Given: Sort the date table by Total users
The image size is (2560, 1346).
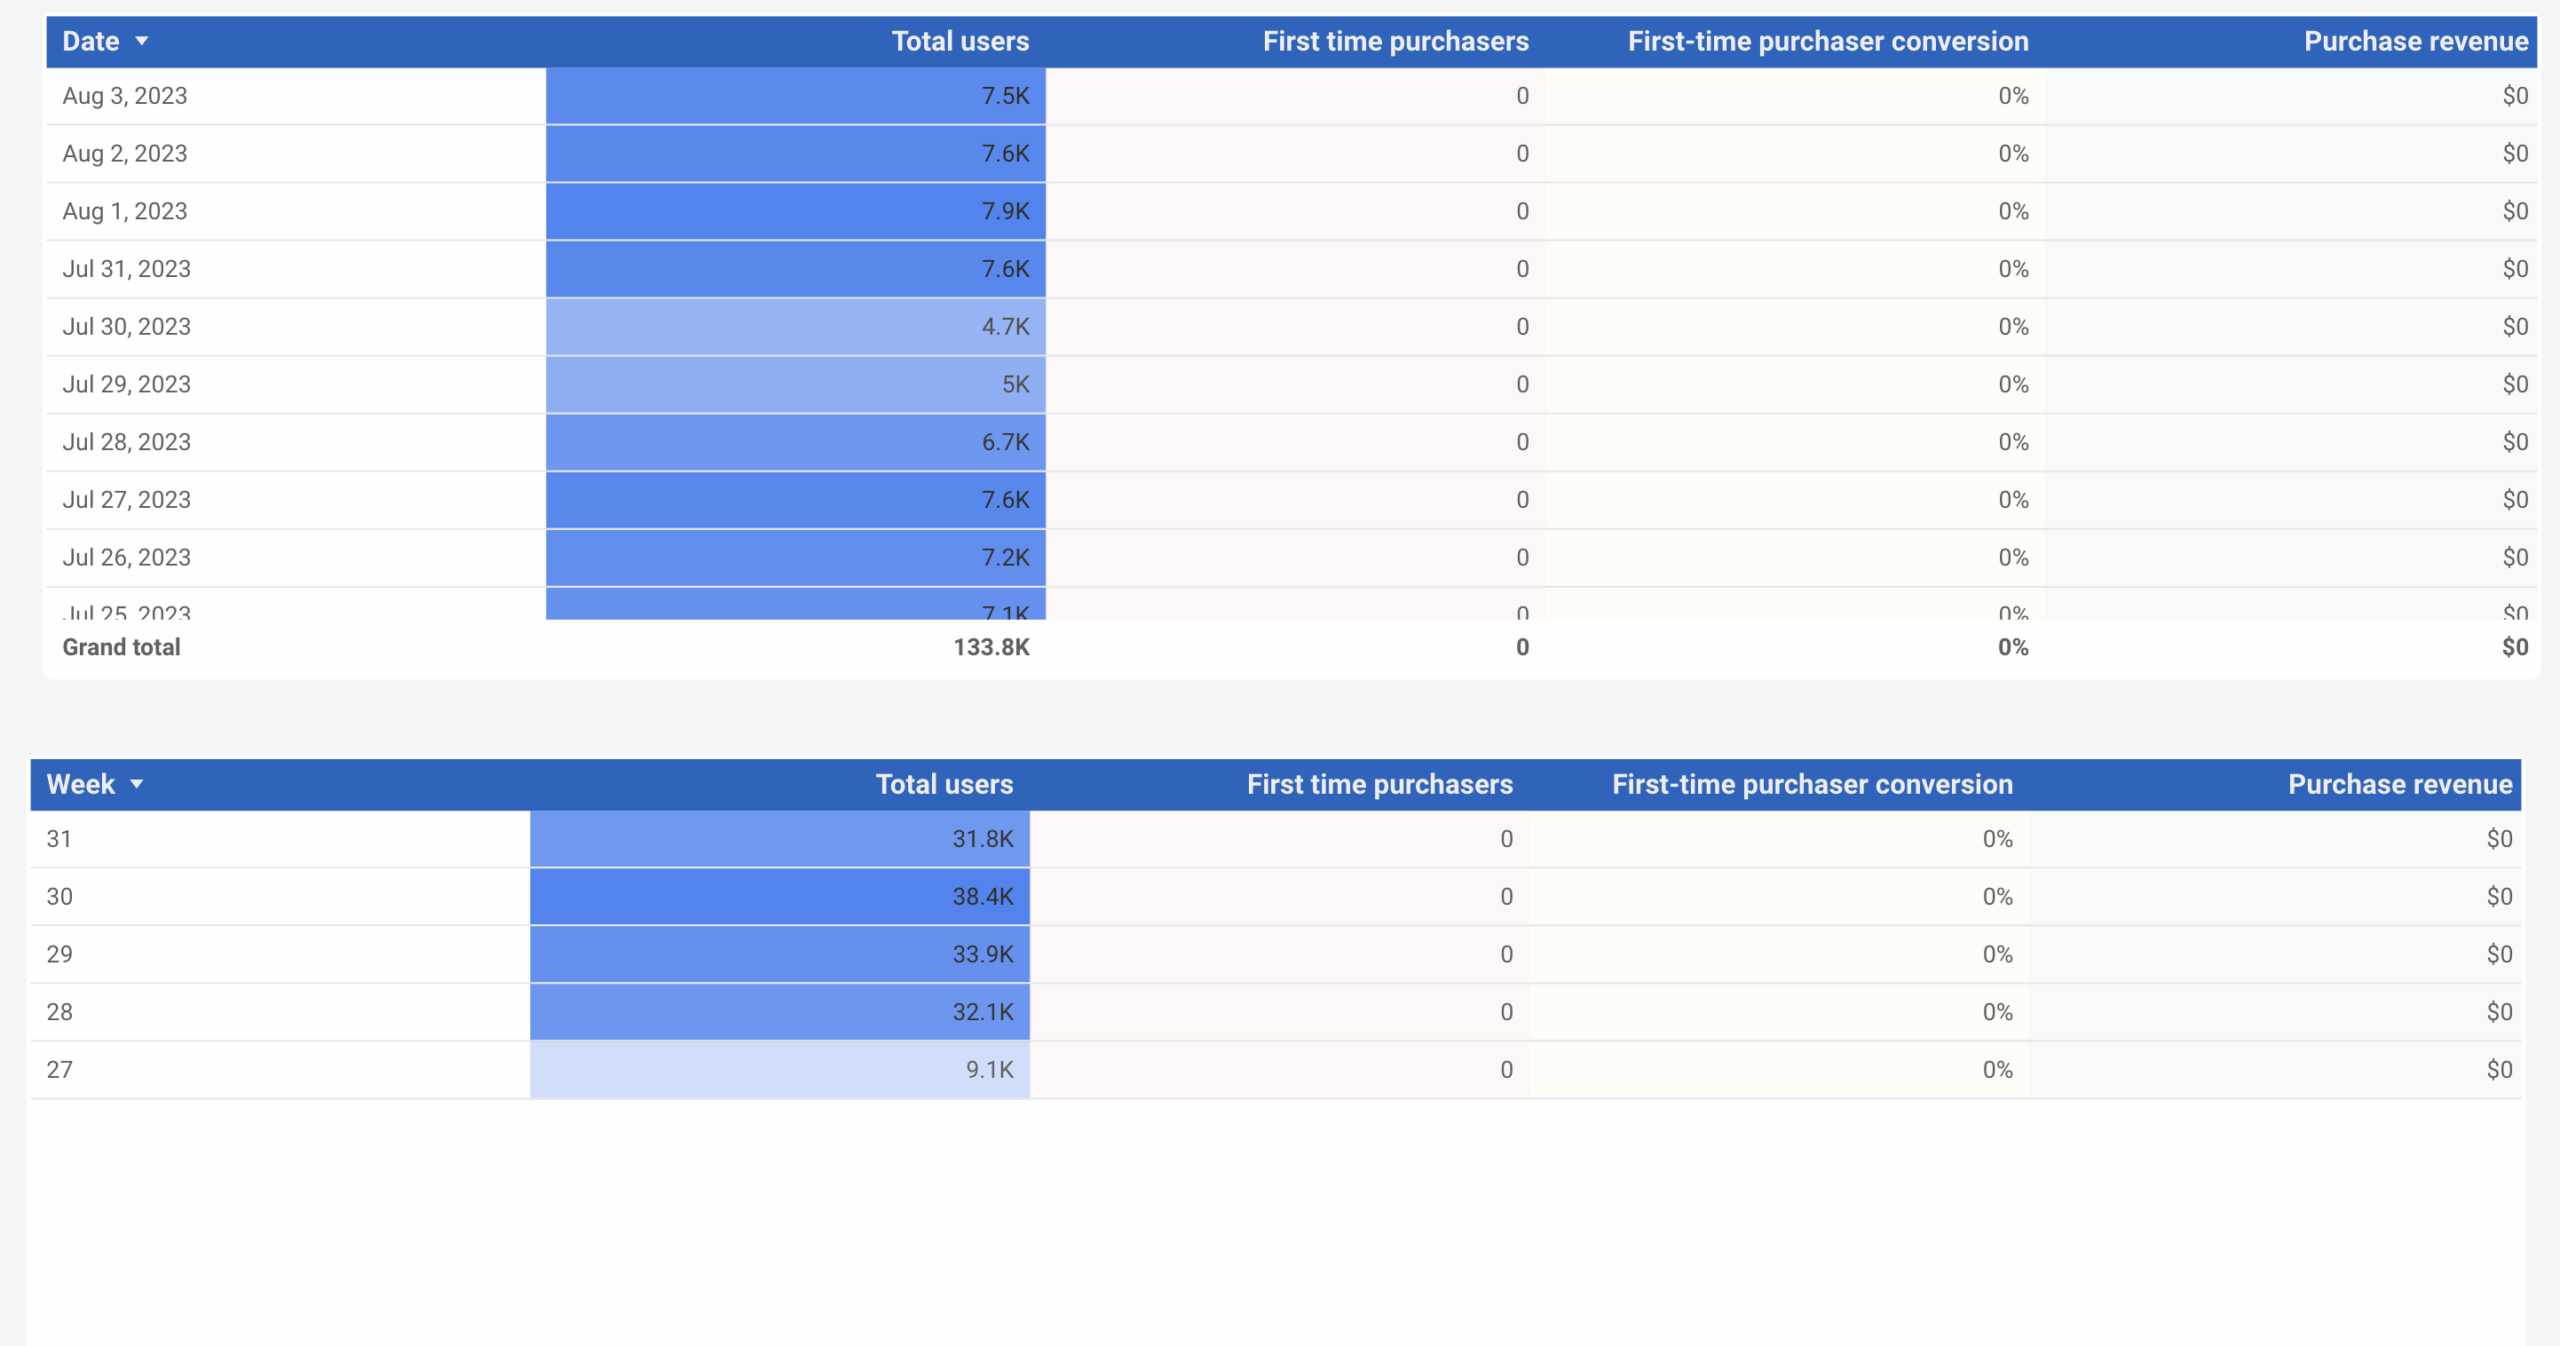Looking at the screenshot, I should [x=959, y=41].
